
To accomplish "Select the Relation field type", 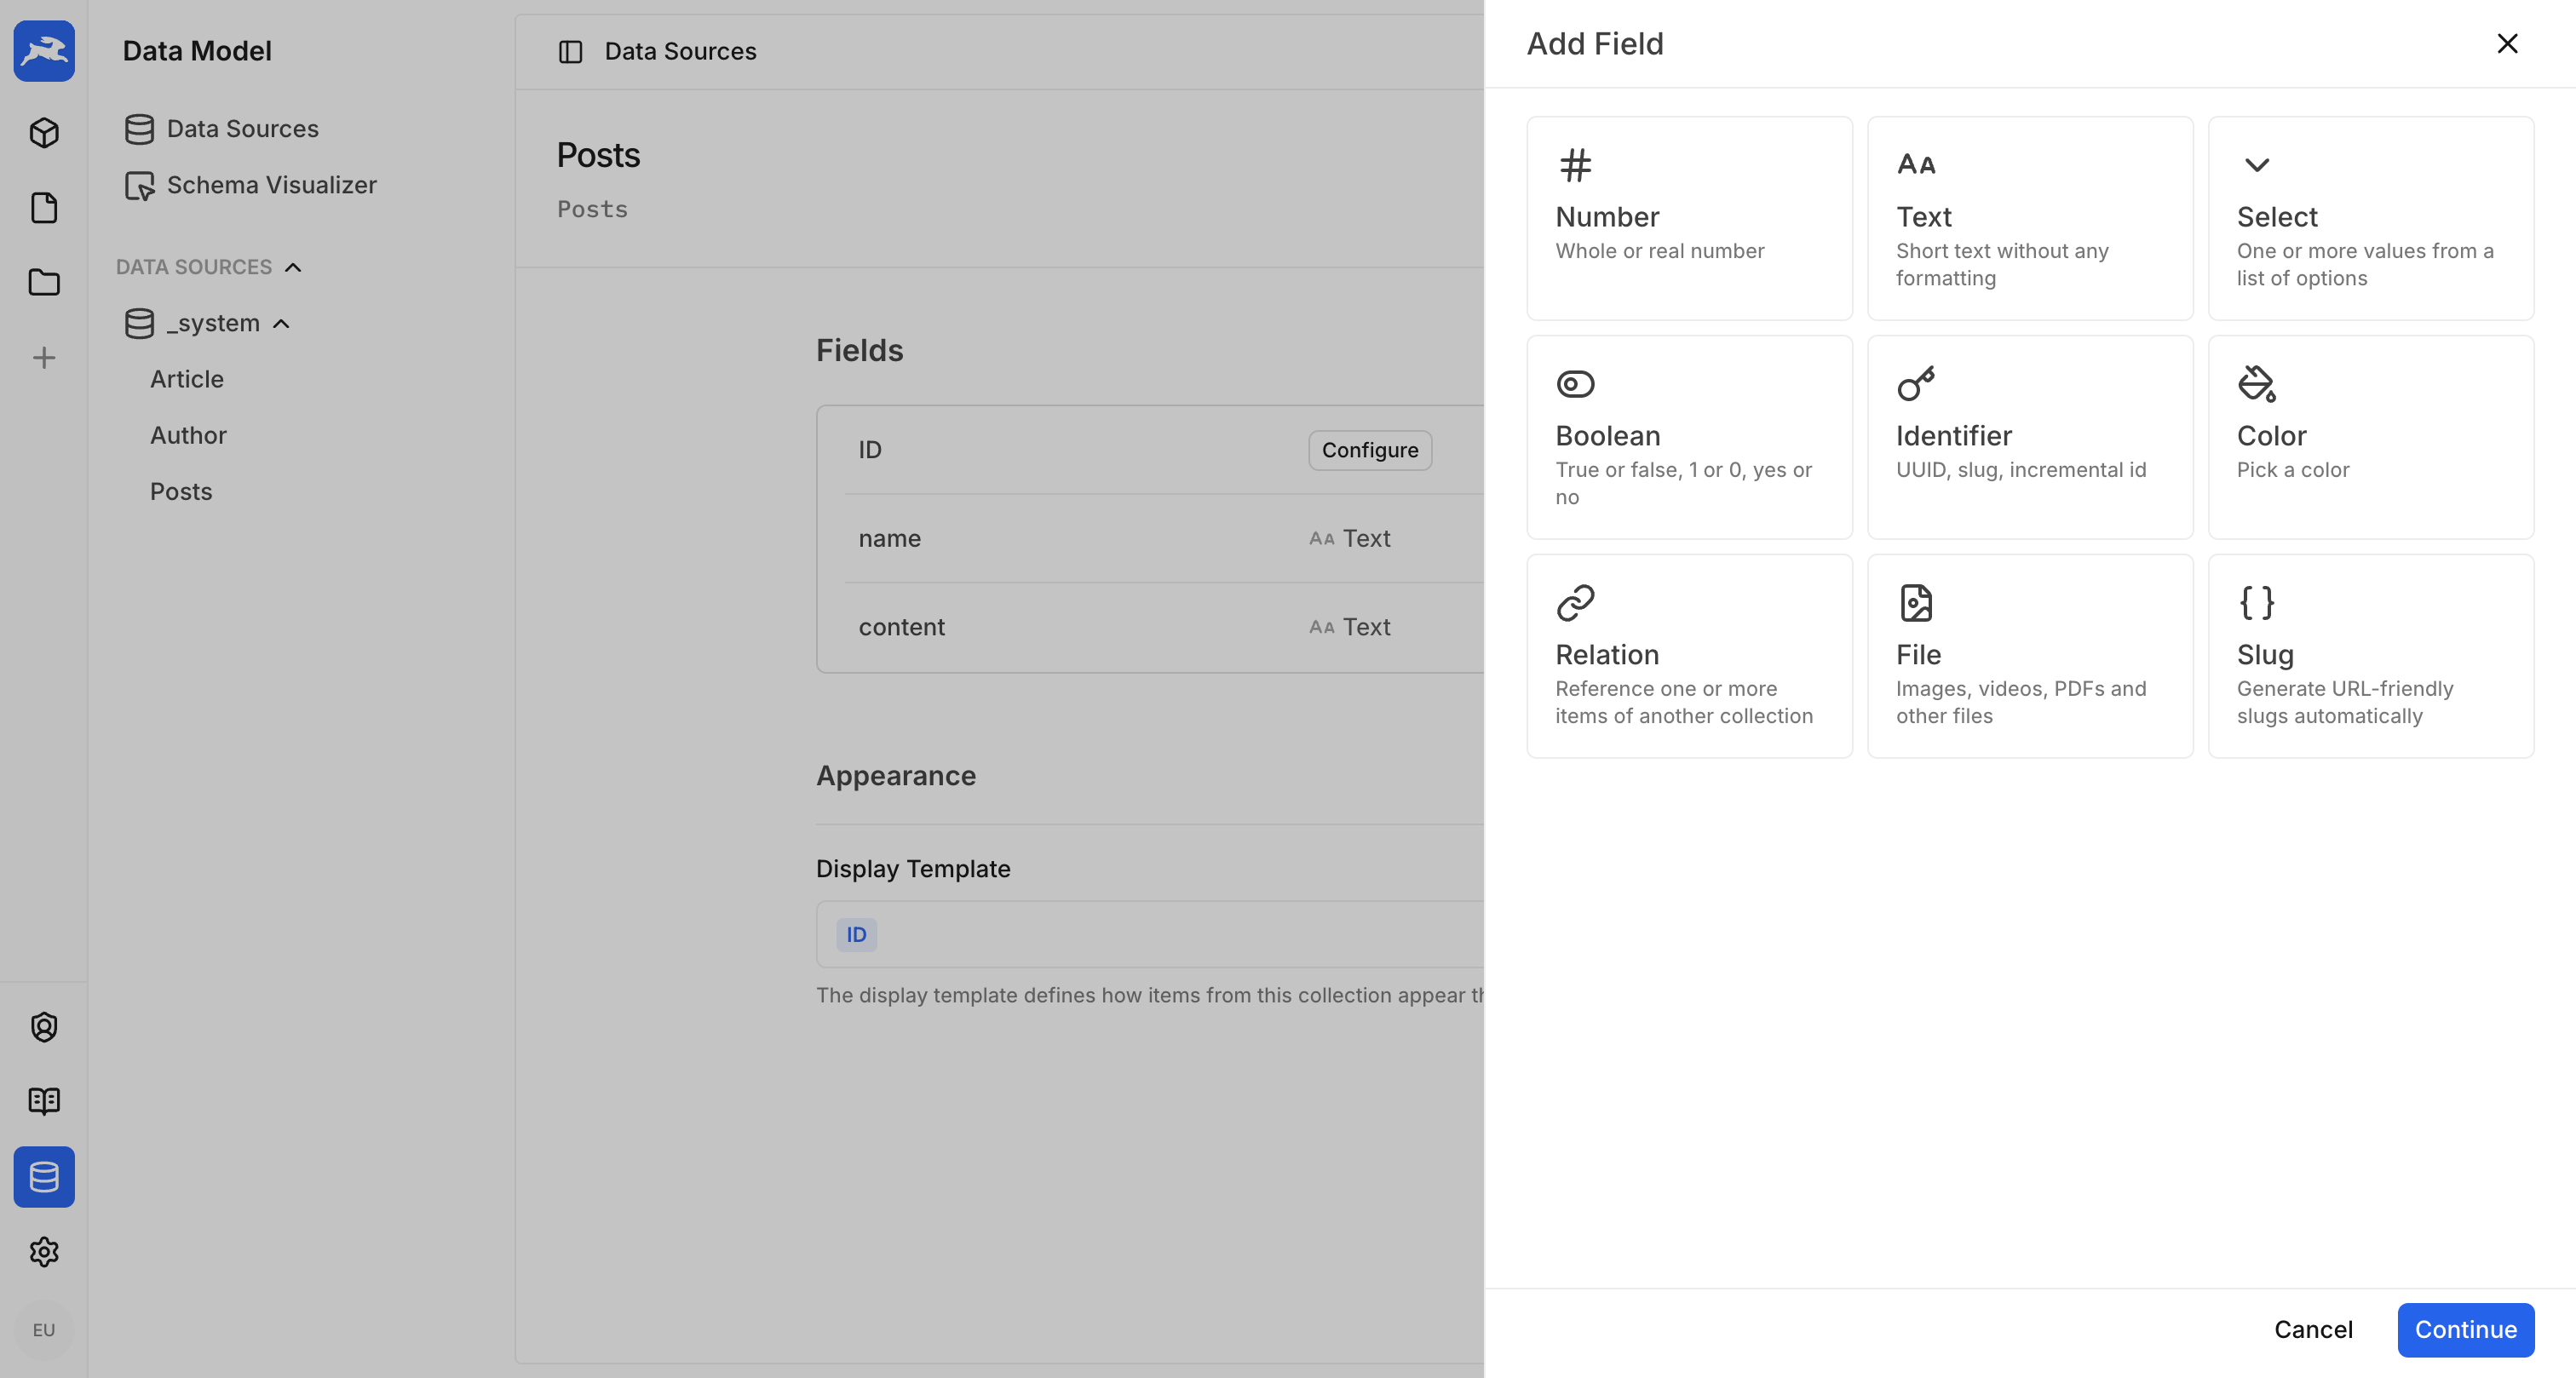I will pyautogui.click(x=1689, y=655).
